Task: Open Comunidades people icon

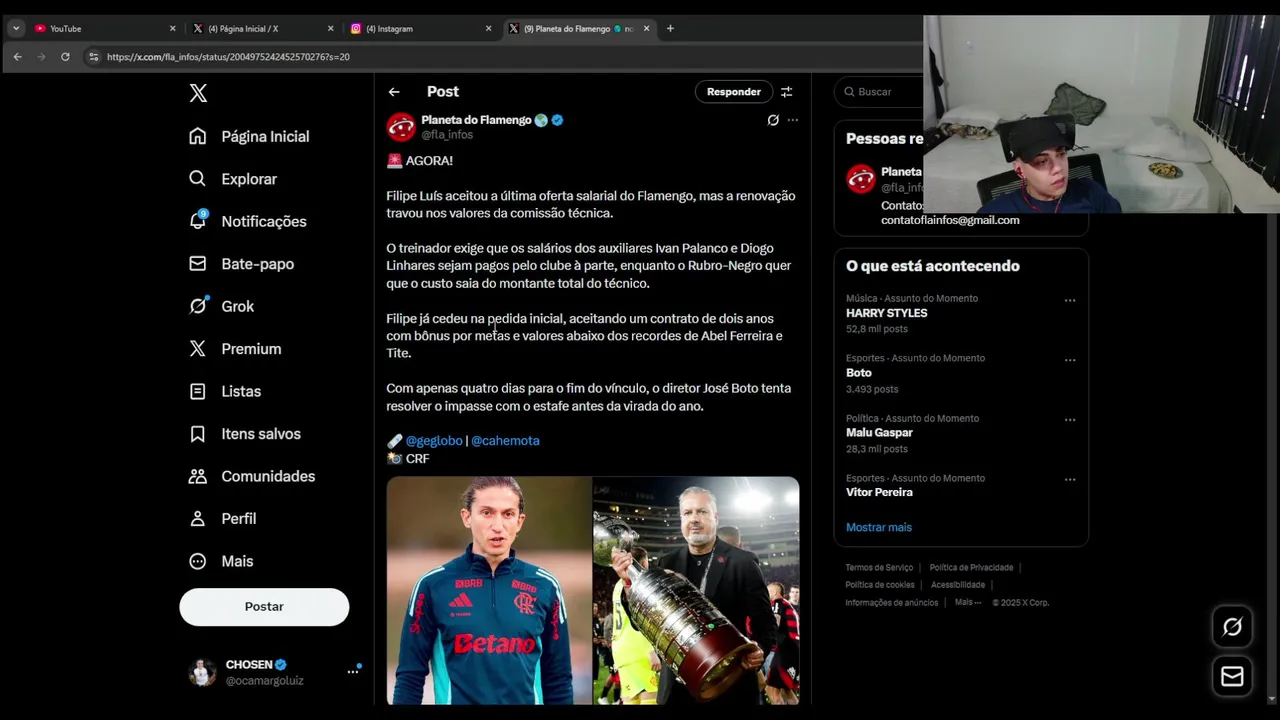Action: click(x=198, y=476)
